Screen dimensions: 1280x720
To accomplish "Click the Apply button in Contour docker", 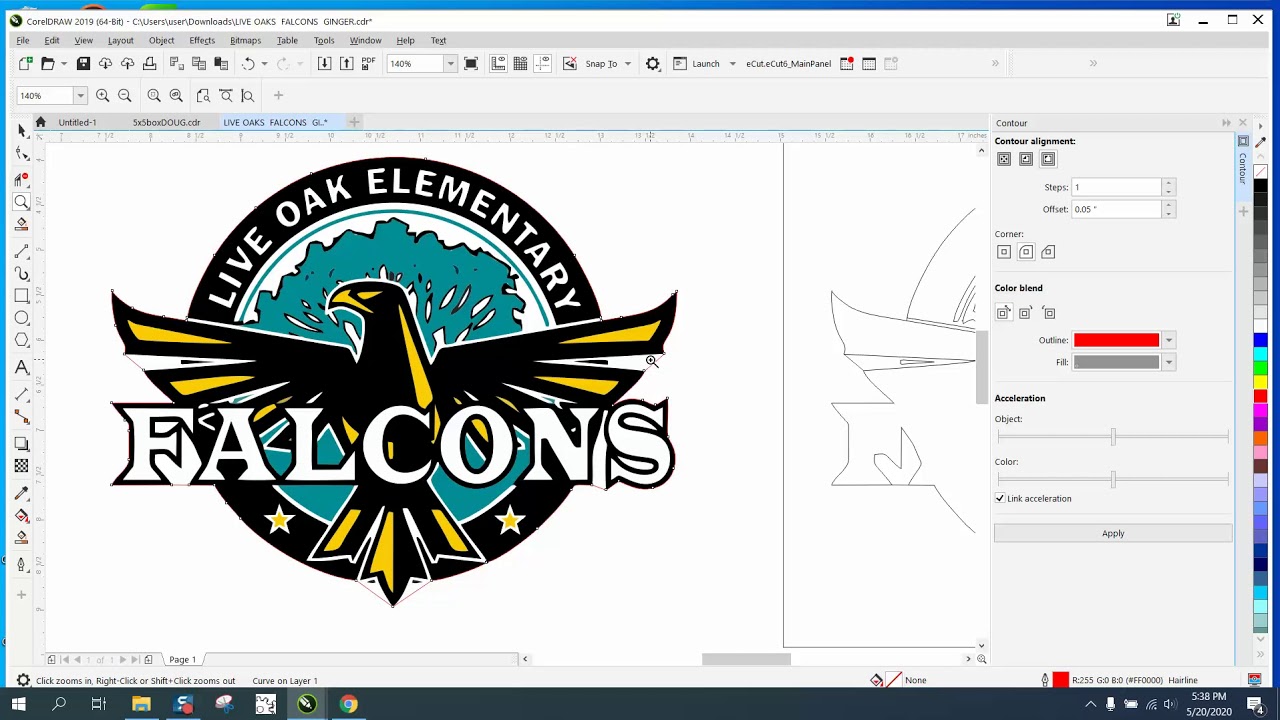I will click(1113, 533).
